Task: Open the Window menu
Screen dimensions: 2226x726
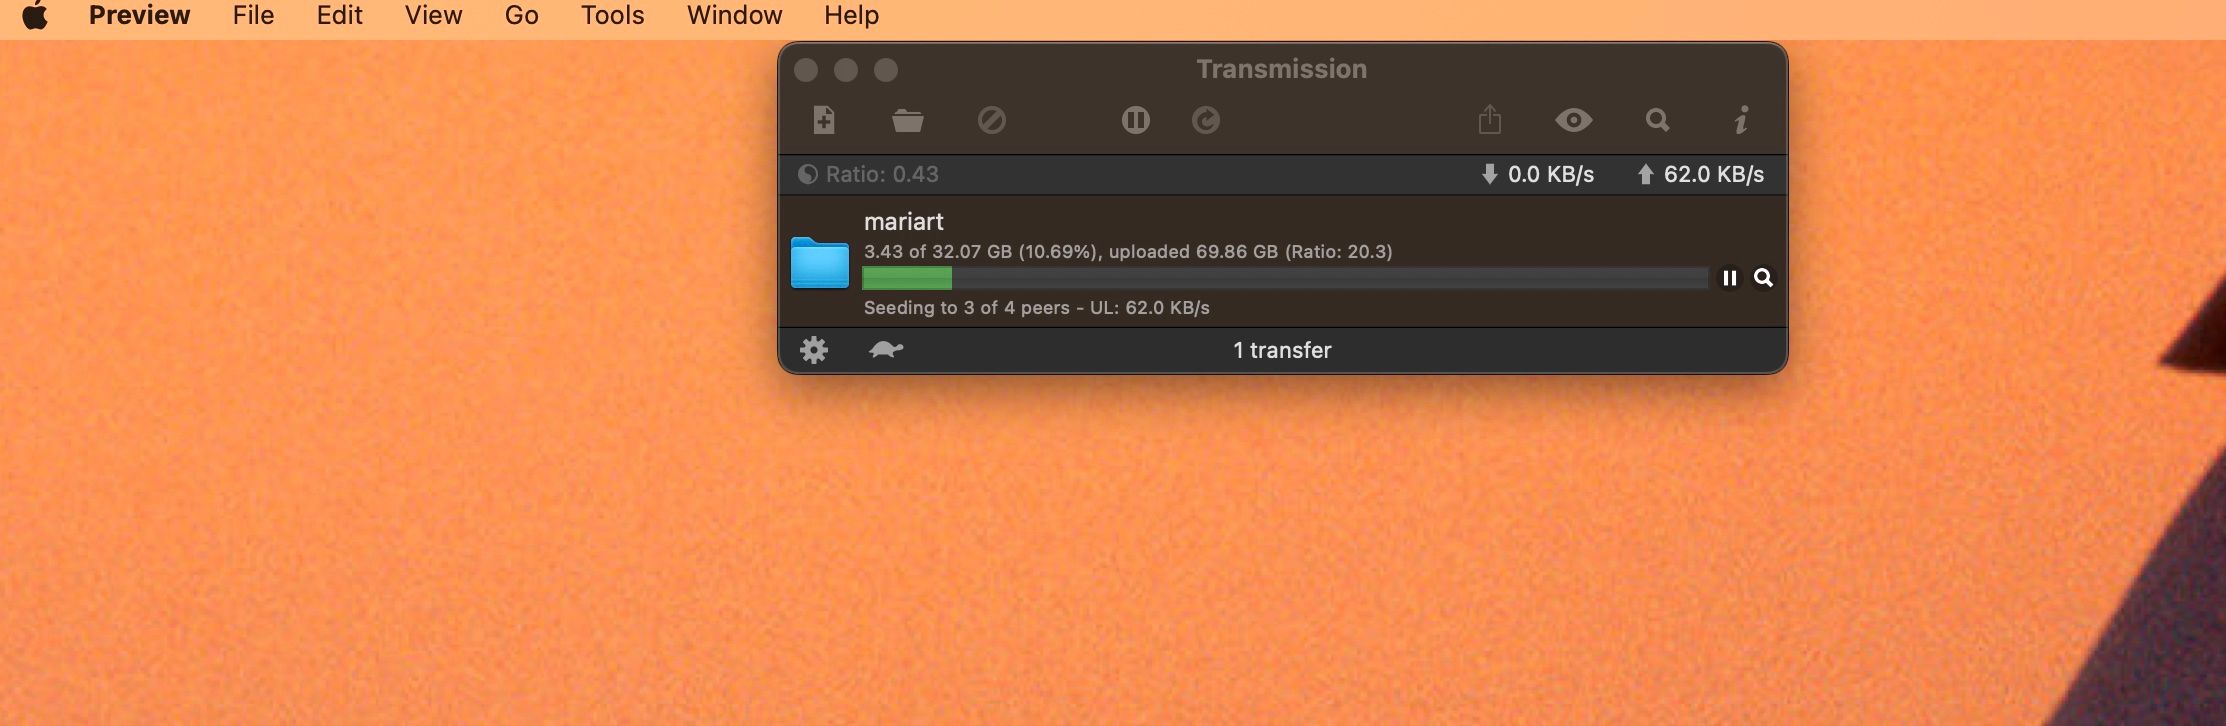Action: coord(734,15)
